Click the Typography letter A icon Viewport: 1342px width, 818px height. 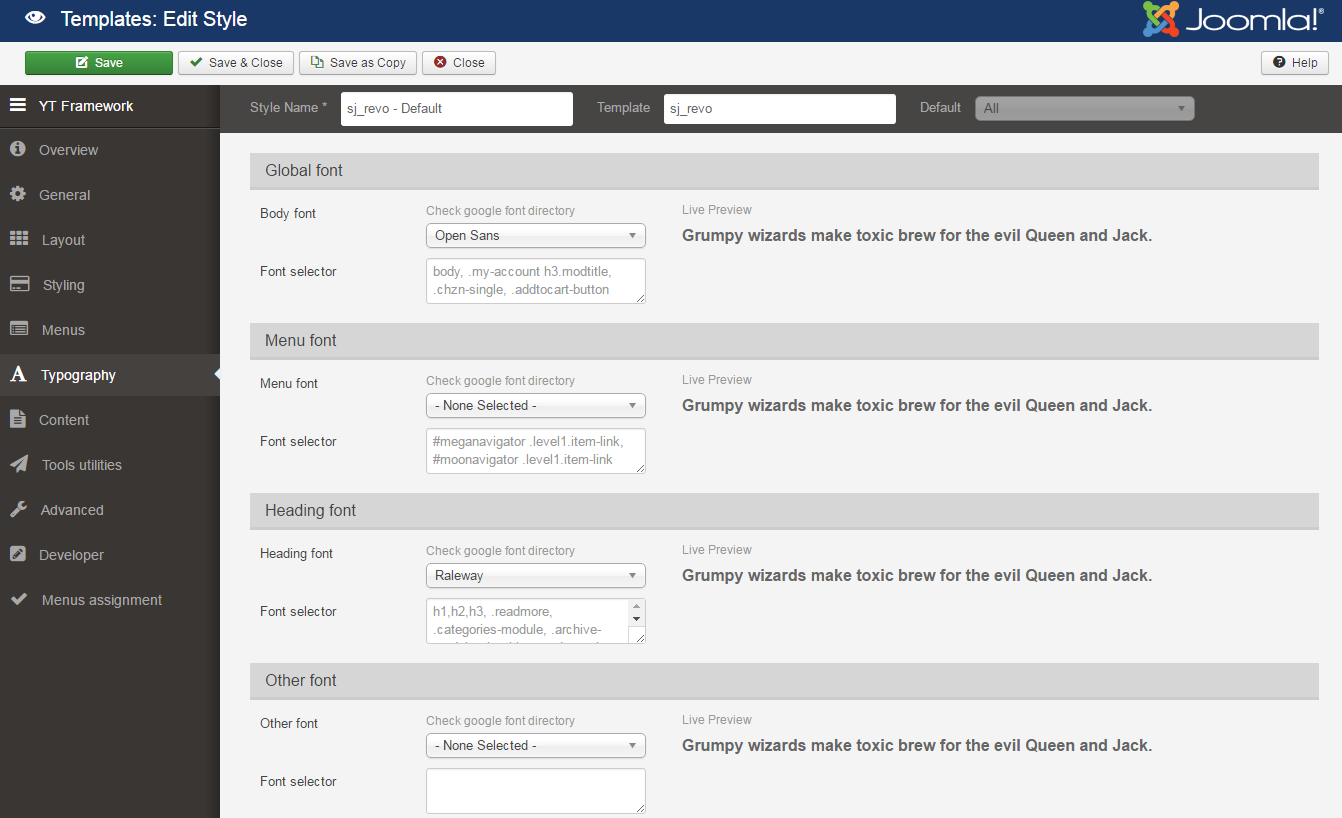tap(18, 375)
